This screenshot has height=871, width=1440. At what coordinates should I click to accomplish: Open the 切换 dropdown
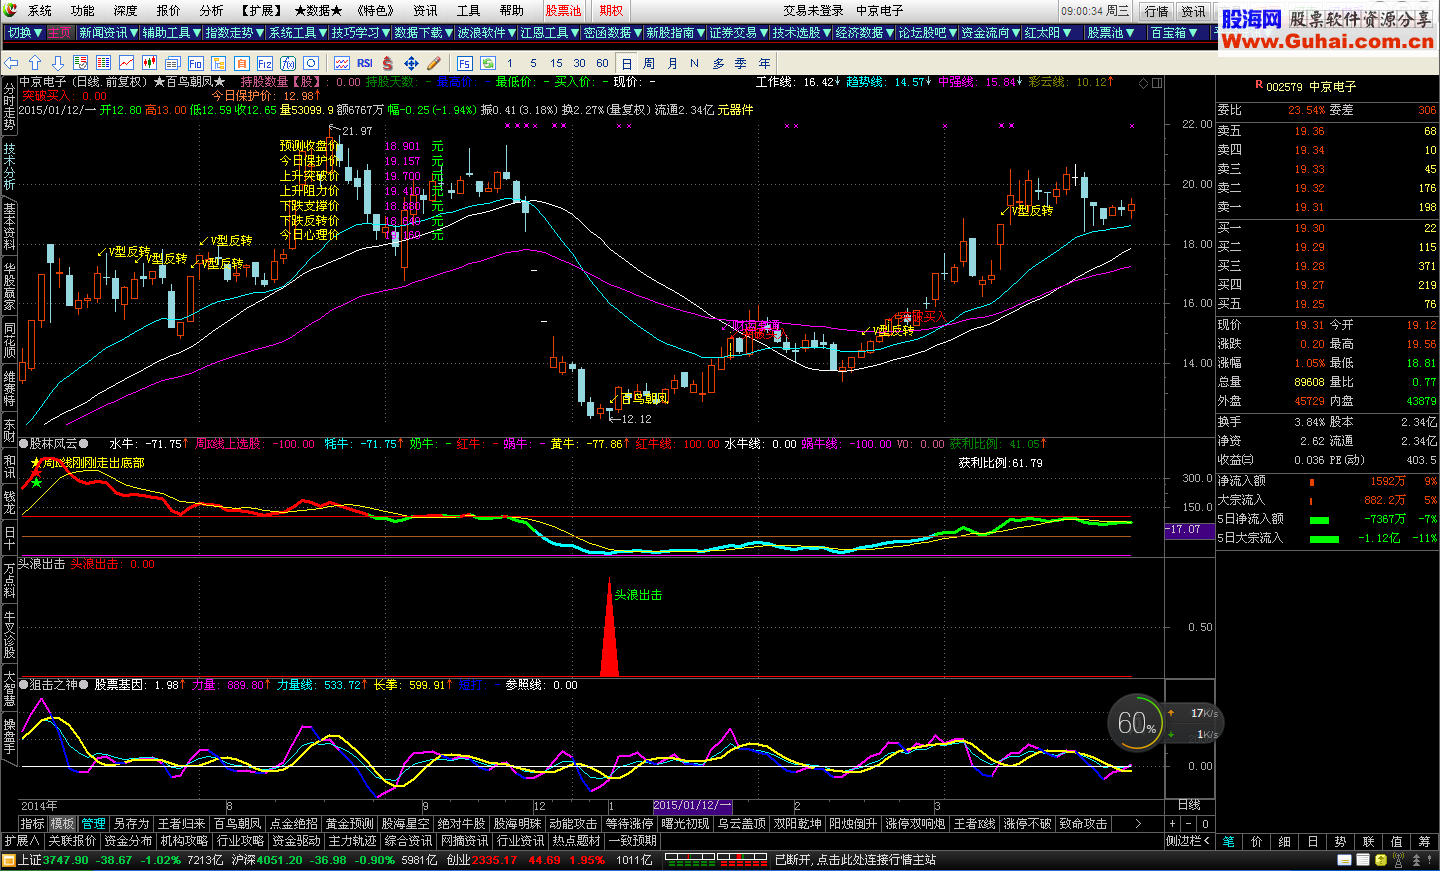(x=24, y=33)
